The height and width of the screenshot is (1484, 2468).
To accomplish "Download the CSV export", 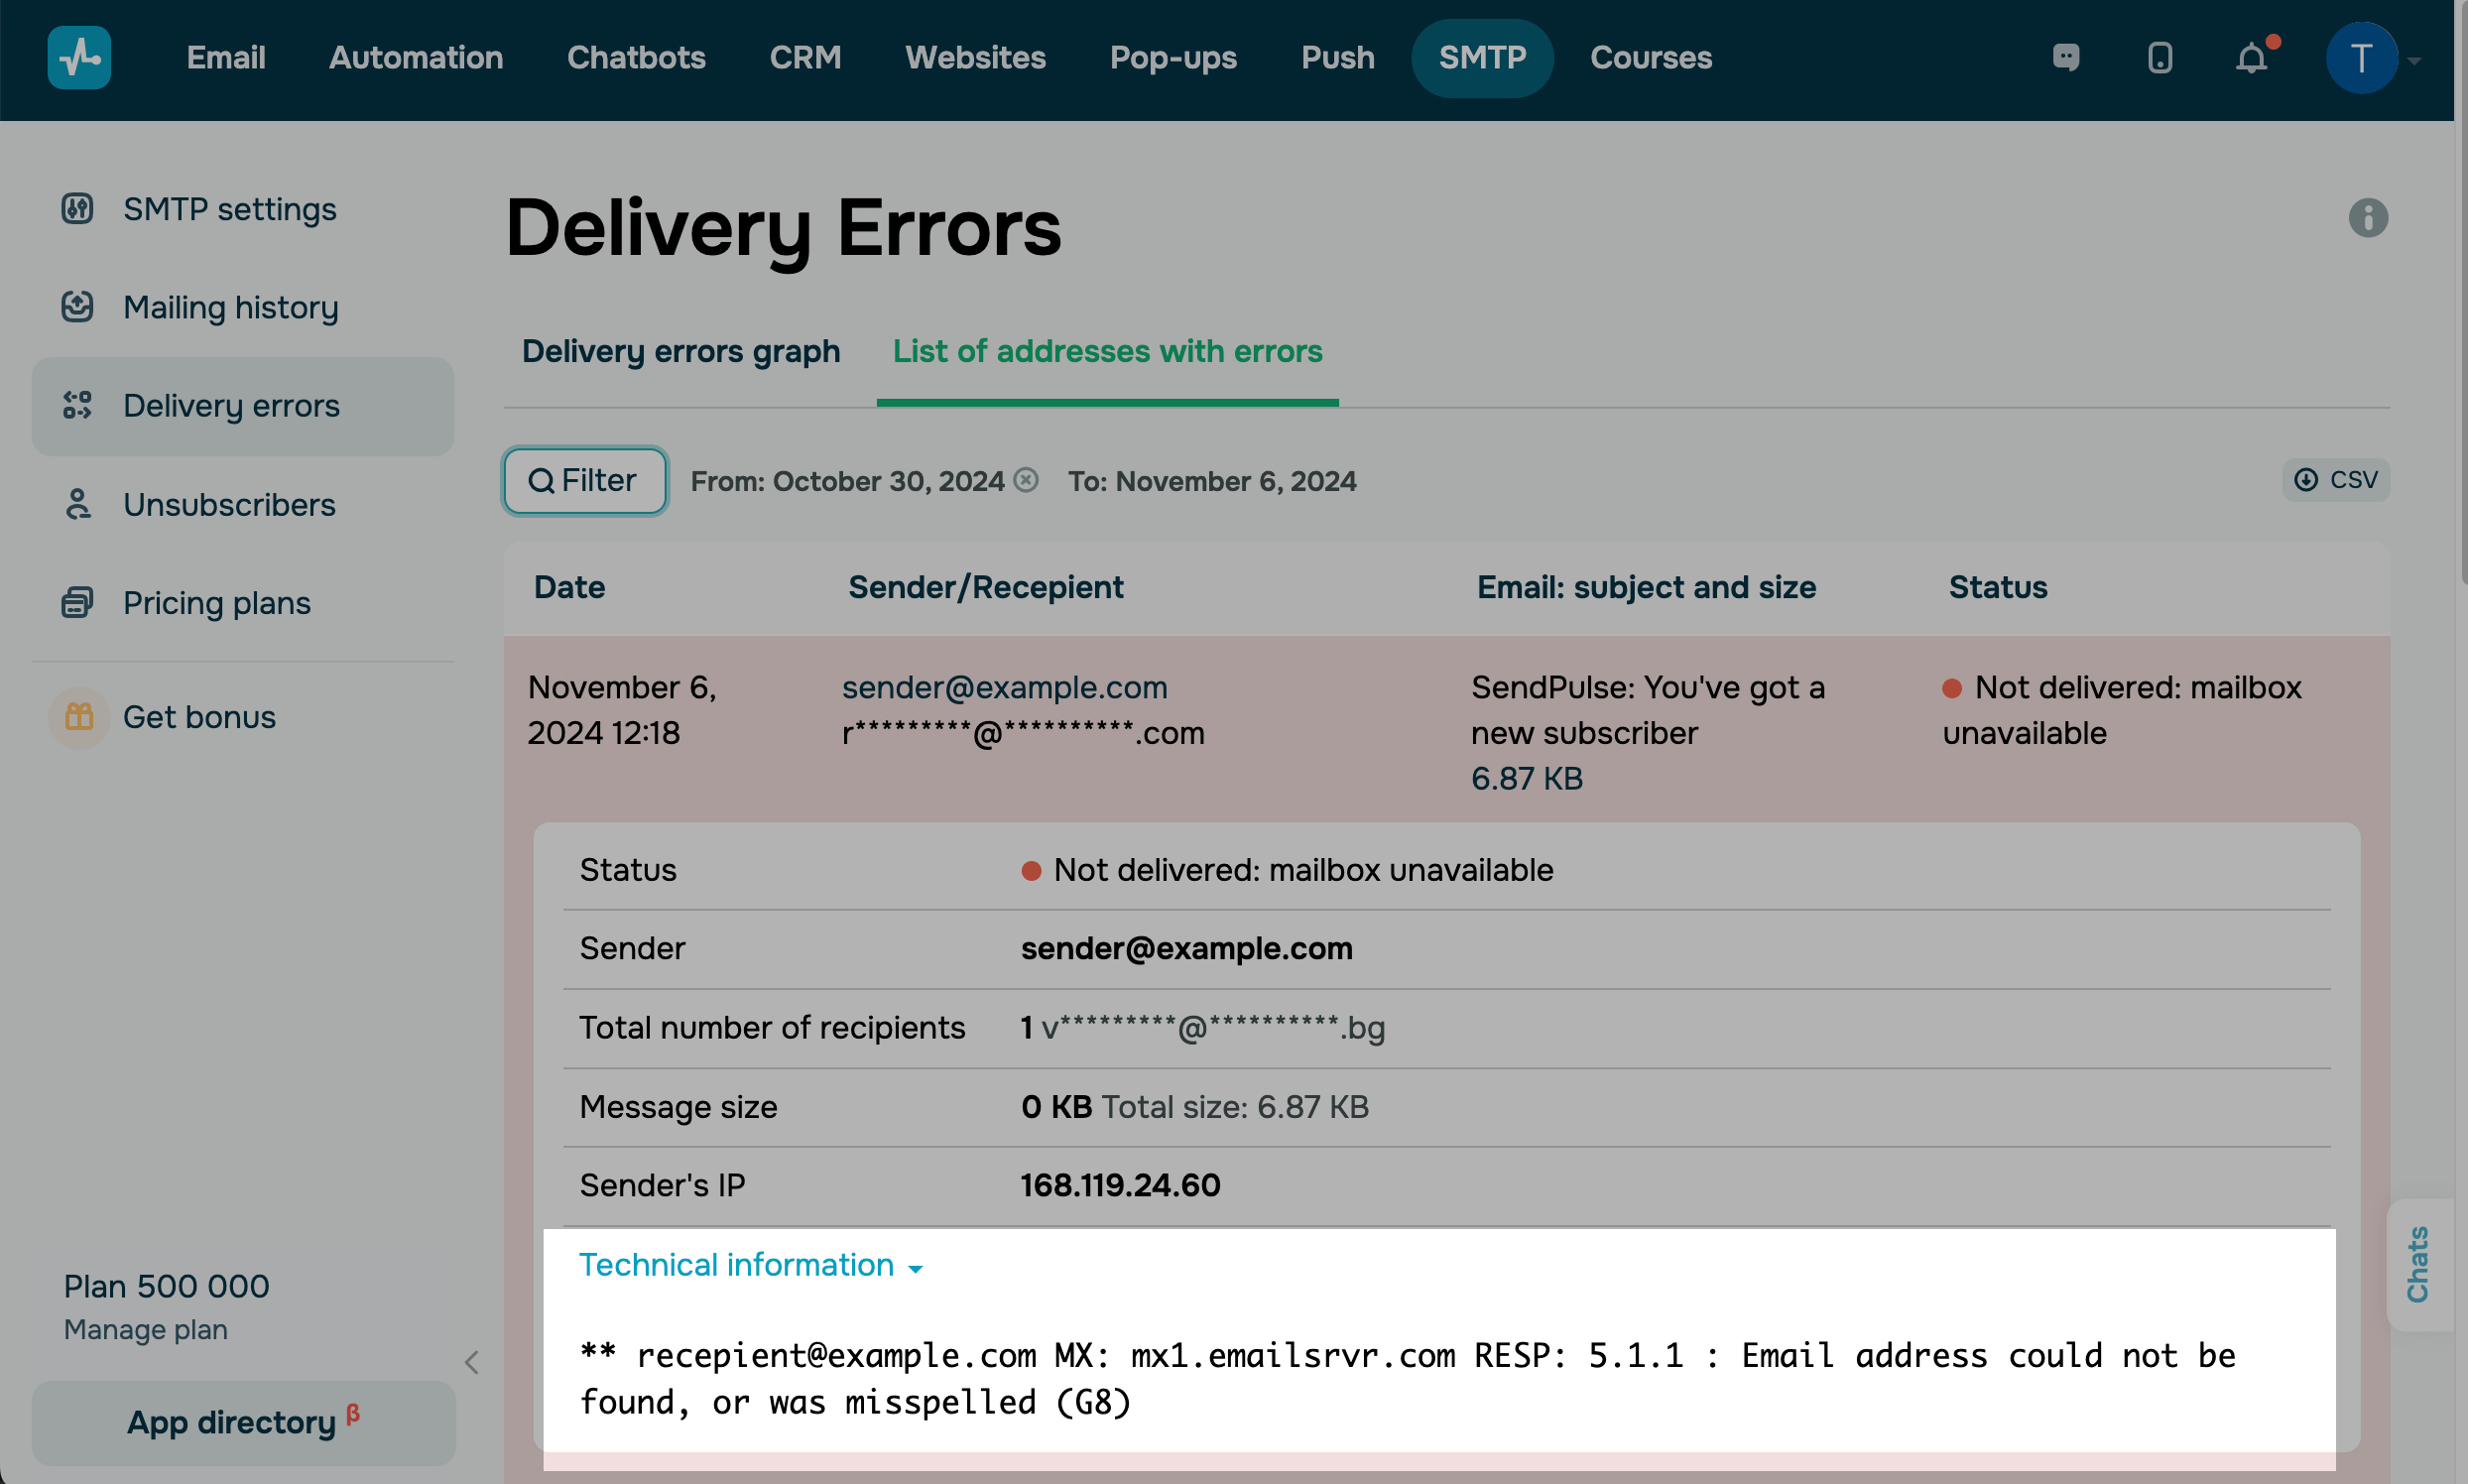I will pyautogui.click(x=2335, y=481).
